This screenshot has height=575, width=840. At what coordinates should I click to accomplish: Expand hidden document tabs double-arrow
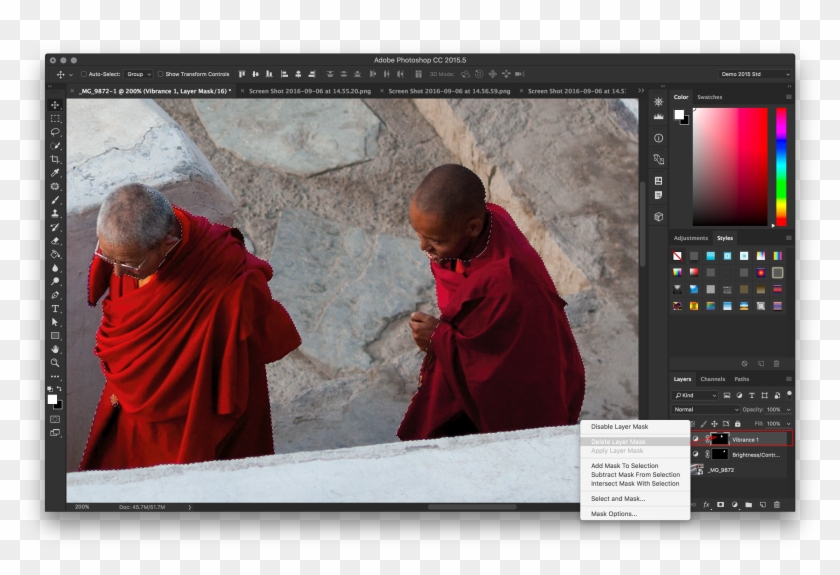point(641,91)
